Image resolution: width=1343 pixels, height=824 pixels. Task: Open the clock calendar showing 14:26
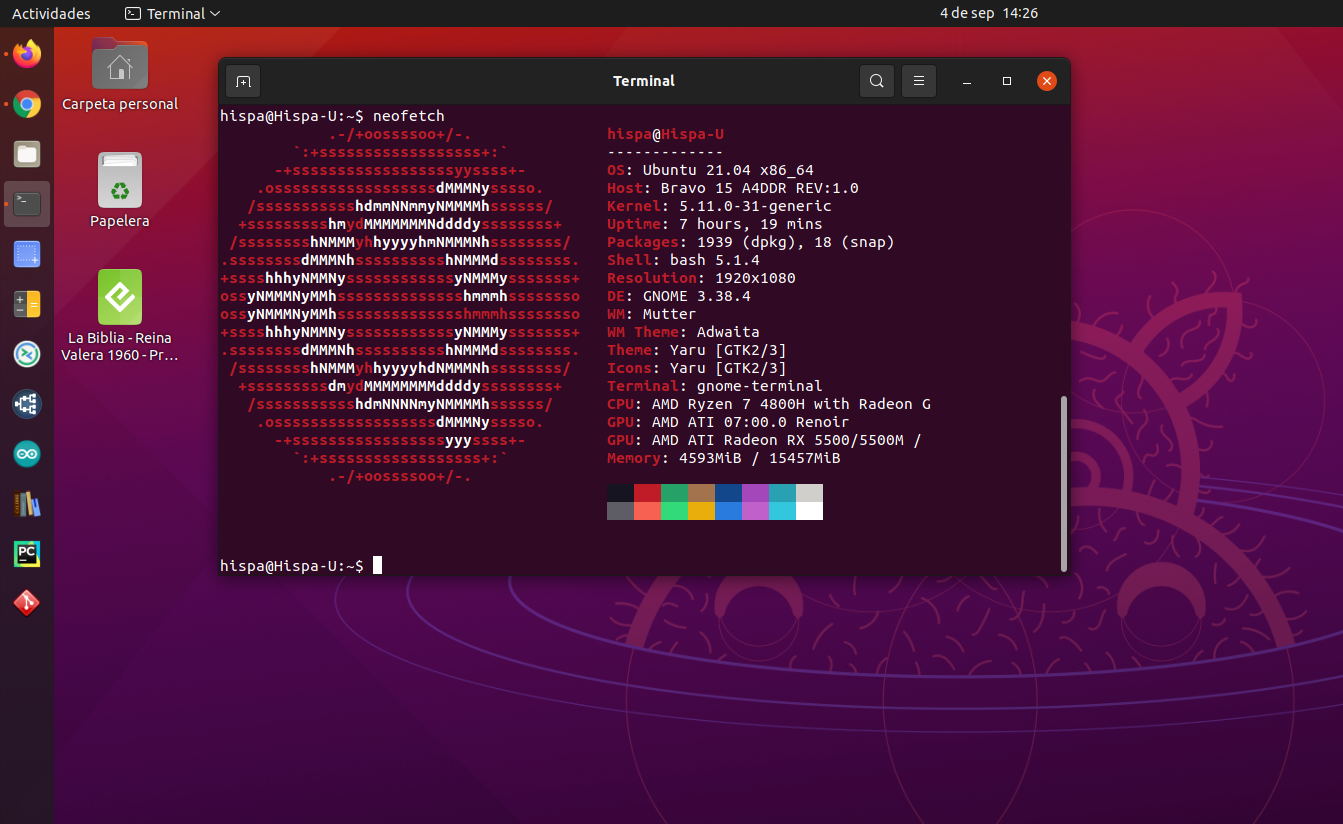988,14
